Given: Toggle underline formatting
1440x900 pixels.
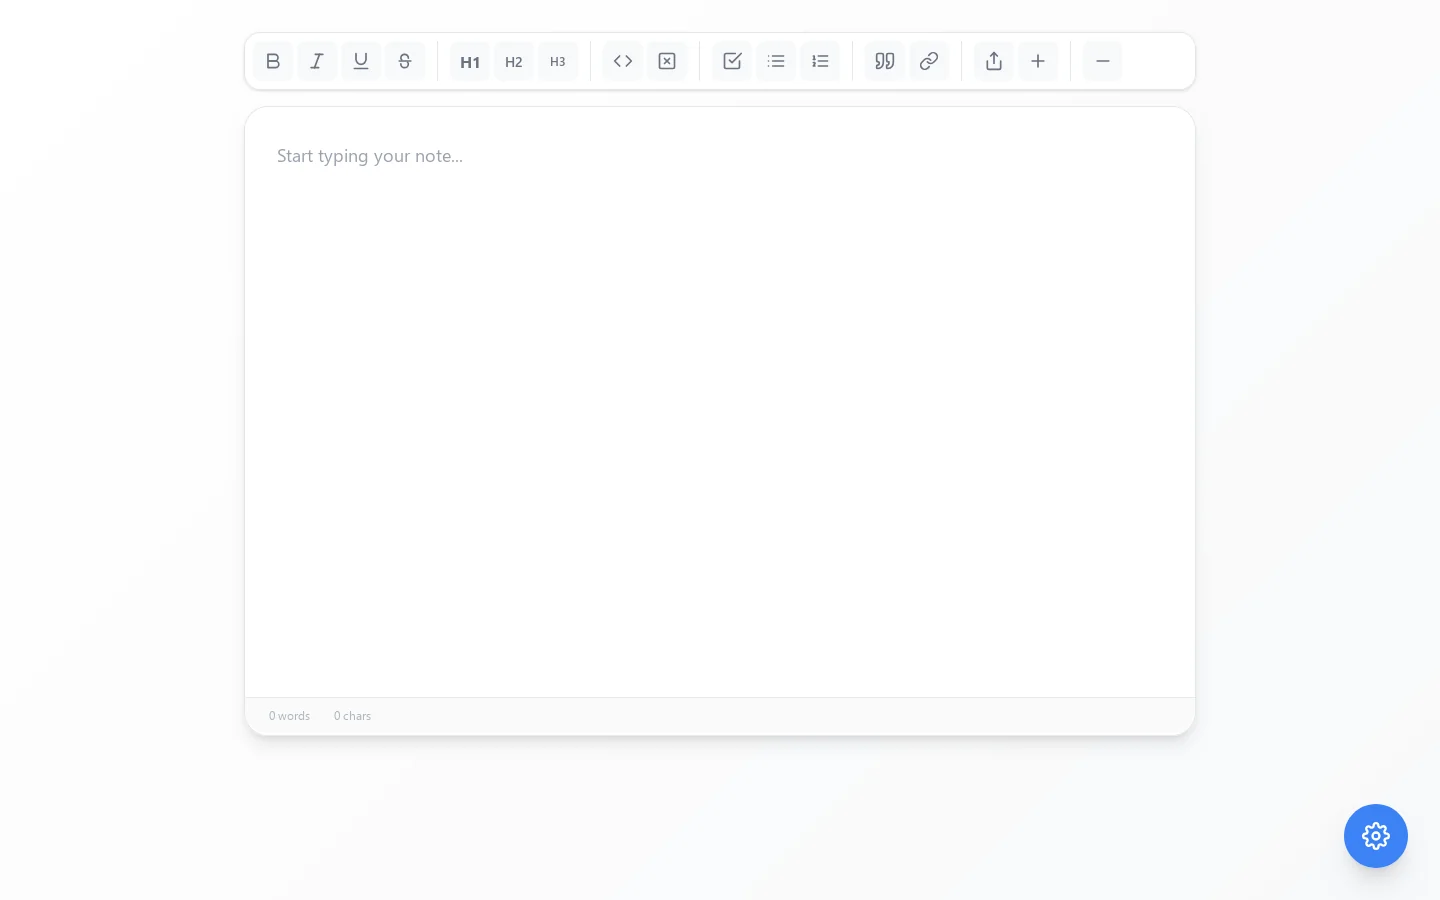Looking at the screenshot, I should click(361, 61).
